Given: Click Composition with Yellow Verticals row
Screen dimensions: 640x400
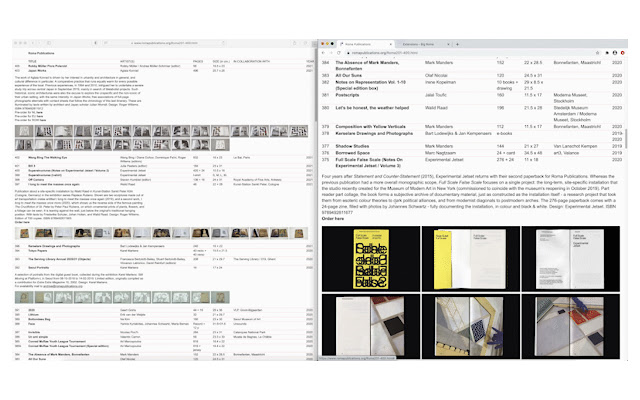Looking at the screenshot, I should pyautogui.click(x=471, y=127).
